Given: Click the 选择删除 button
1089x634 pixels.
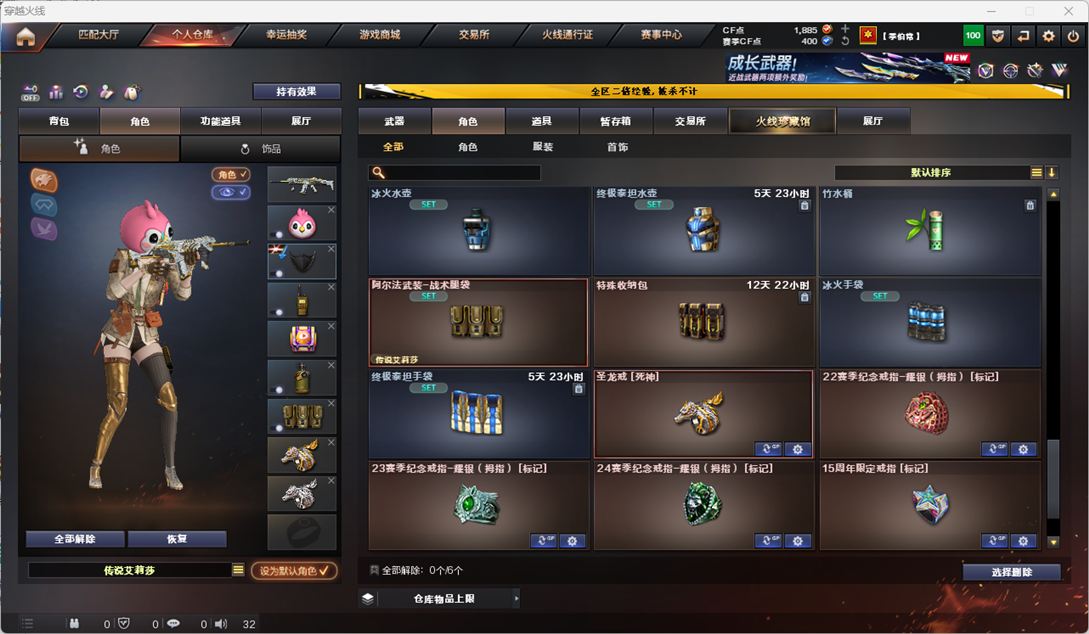Looking at the screenshot, I should click(x=1011, y=572).
